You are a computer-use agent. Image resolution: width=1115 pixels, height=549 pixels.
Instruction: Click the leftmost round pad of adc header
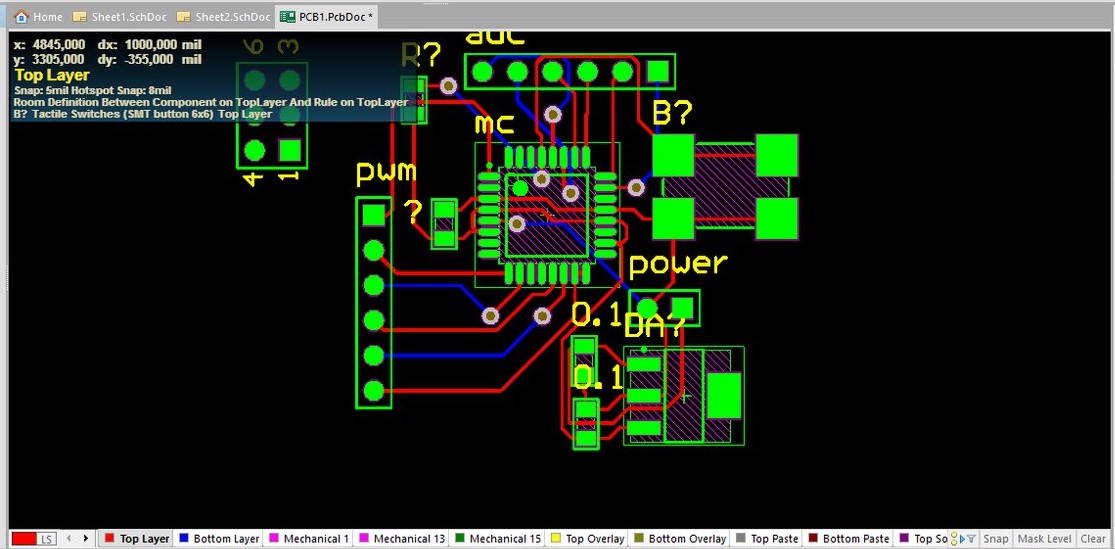point(482,71)
